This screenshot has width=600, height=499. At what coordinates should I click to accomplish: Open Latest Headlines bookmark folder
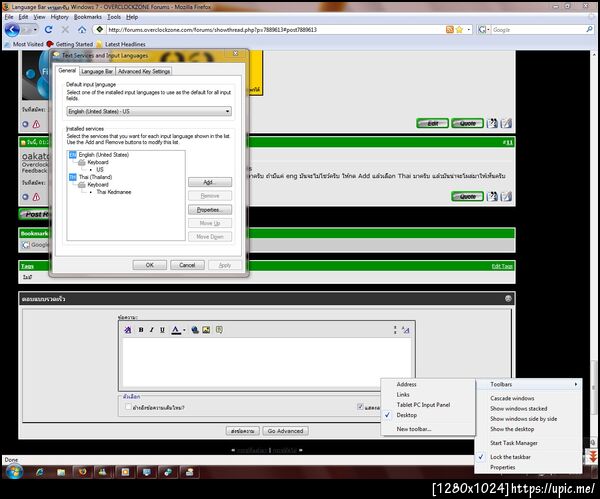click(121, 44)
